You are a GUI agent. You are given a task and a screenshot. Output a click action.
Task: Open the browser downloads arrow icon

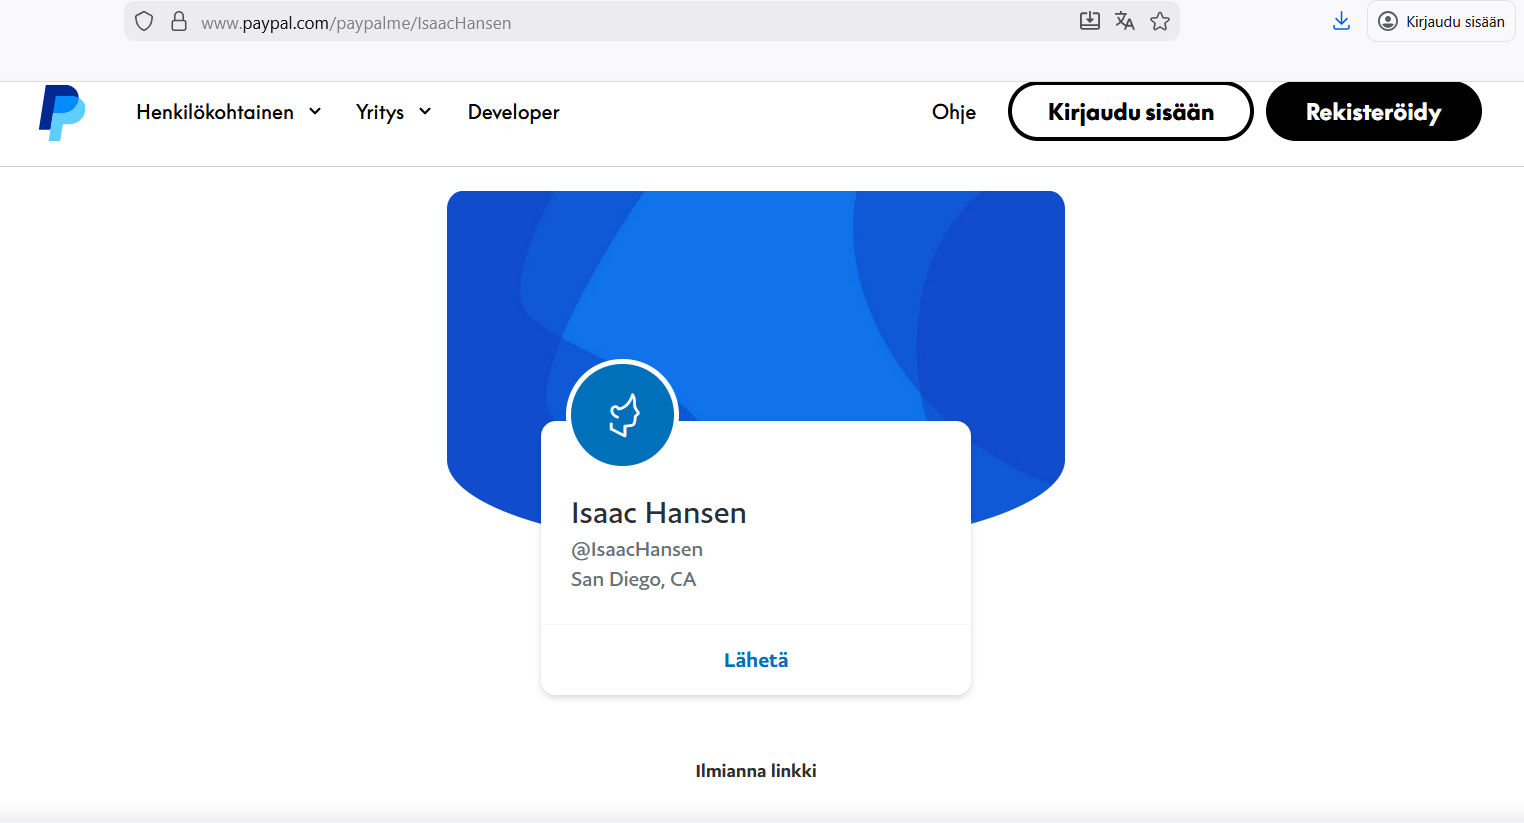point(1341,21)
